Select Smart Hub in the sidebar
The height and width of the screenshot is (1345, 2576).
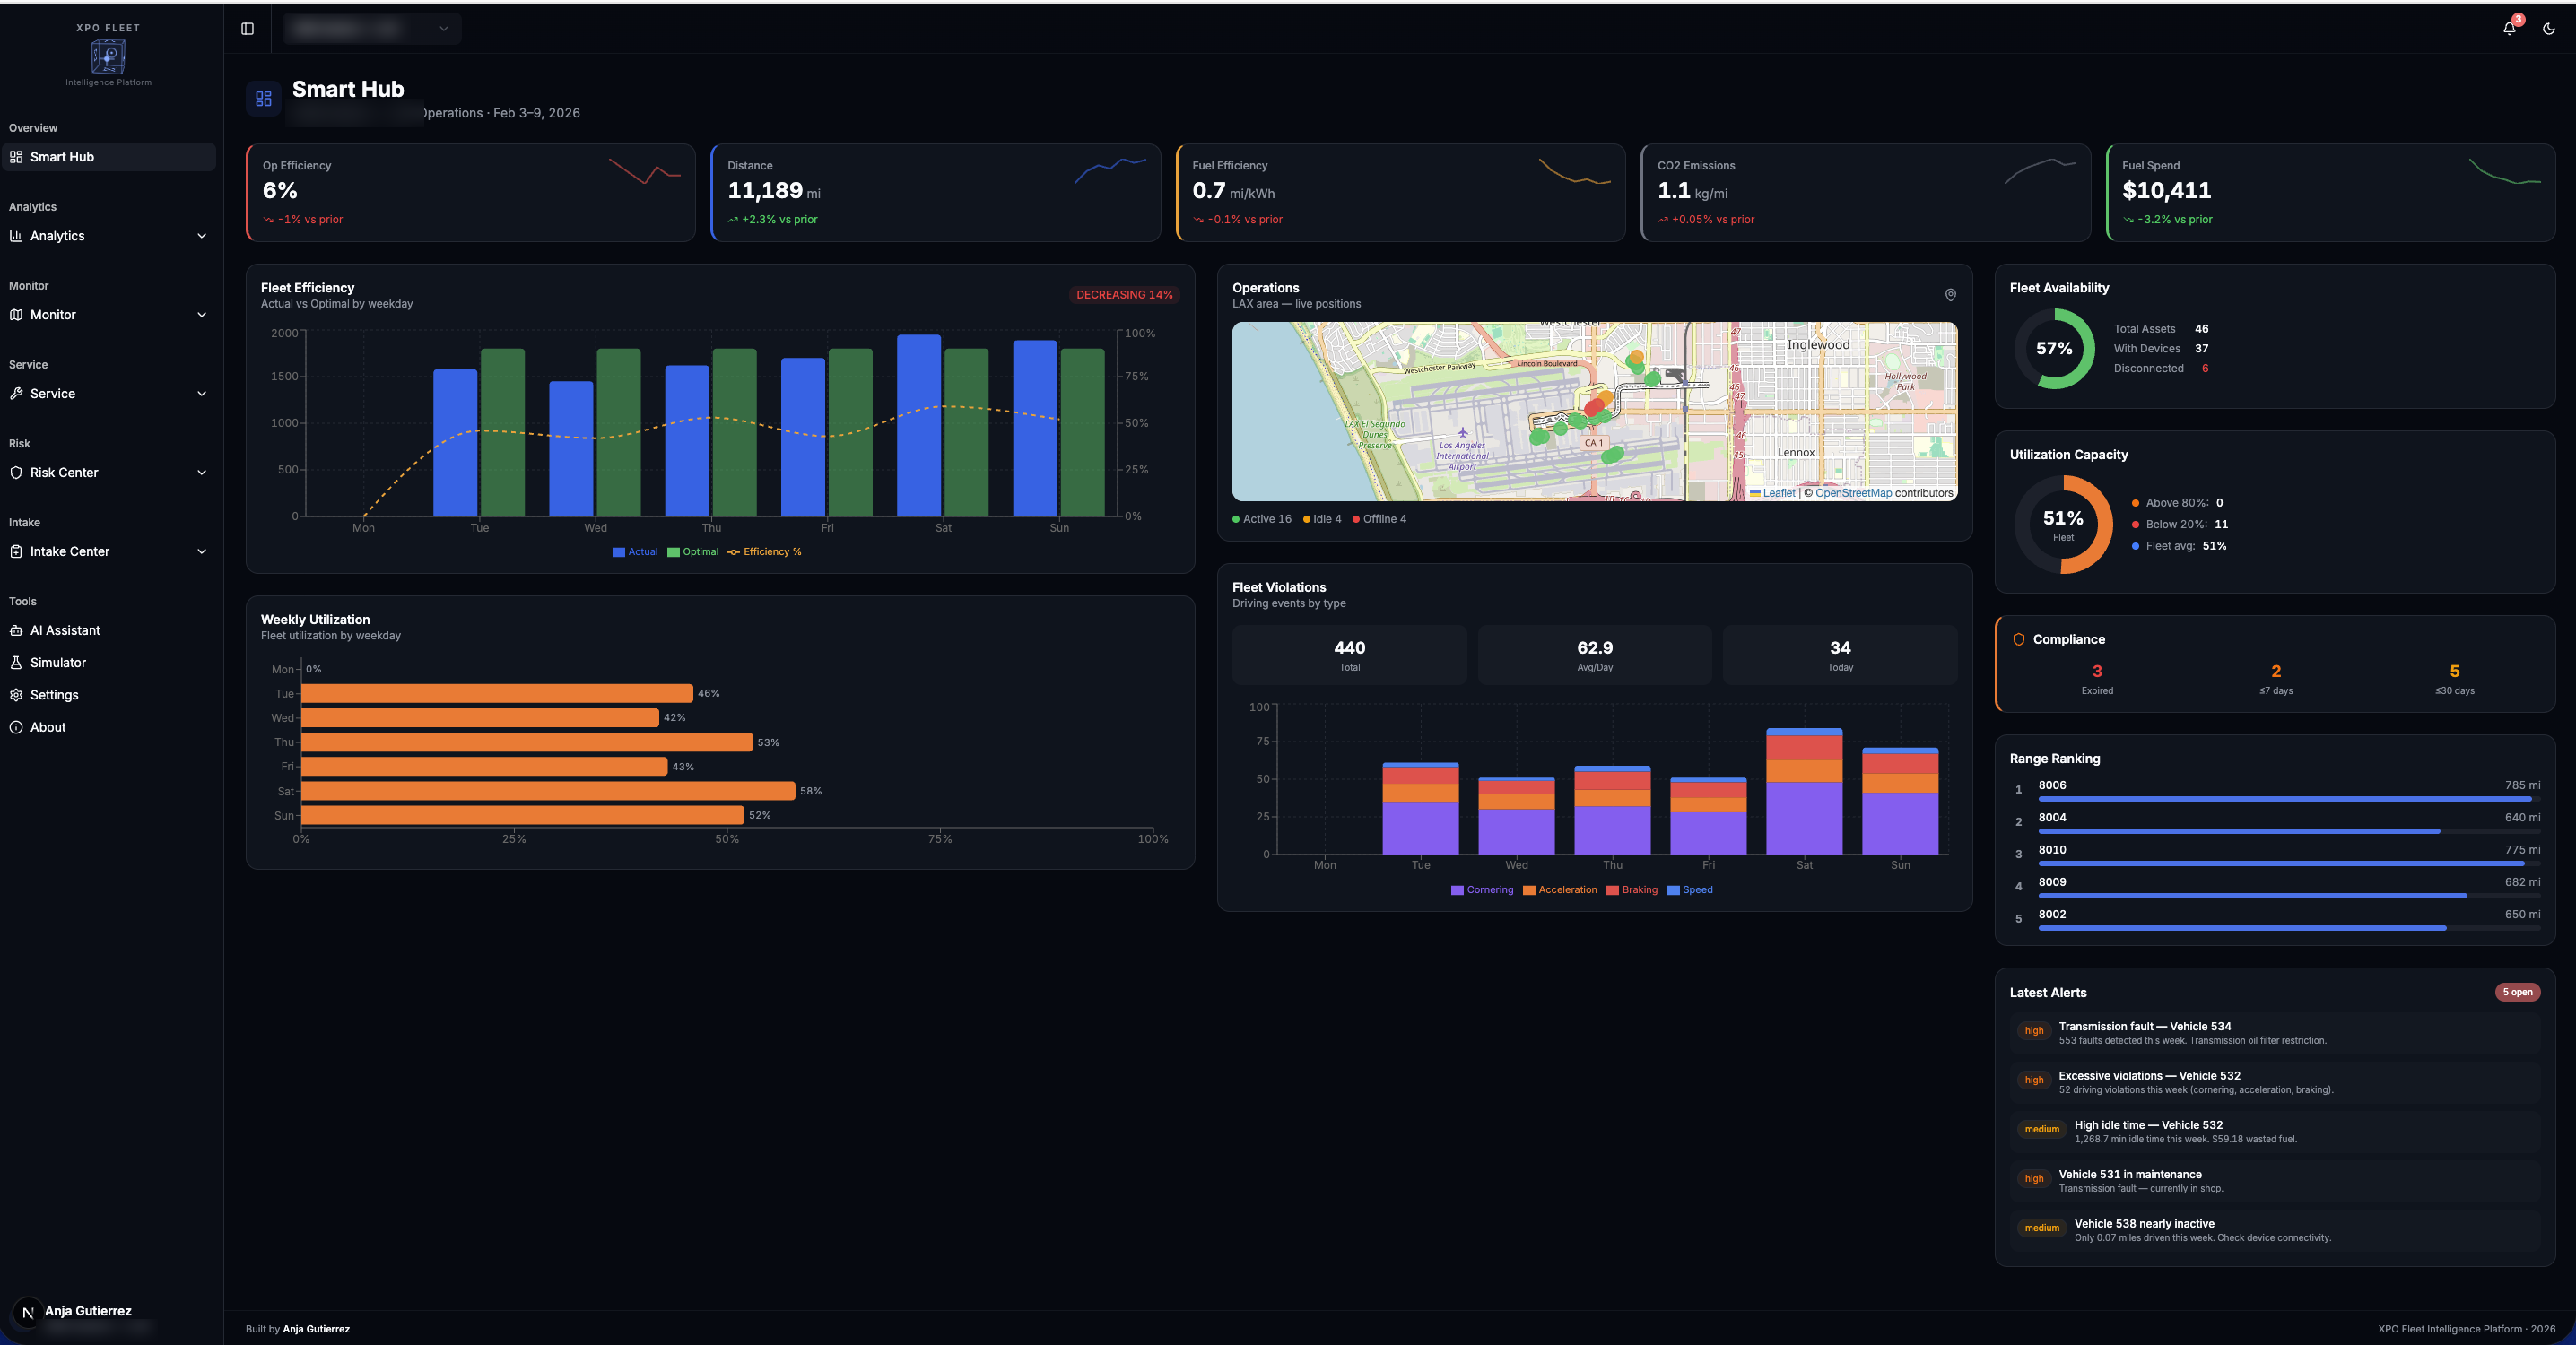[x=109, y=157]
